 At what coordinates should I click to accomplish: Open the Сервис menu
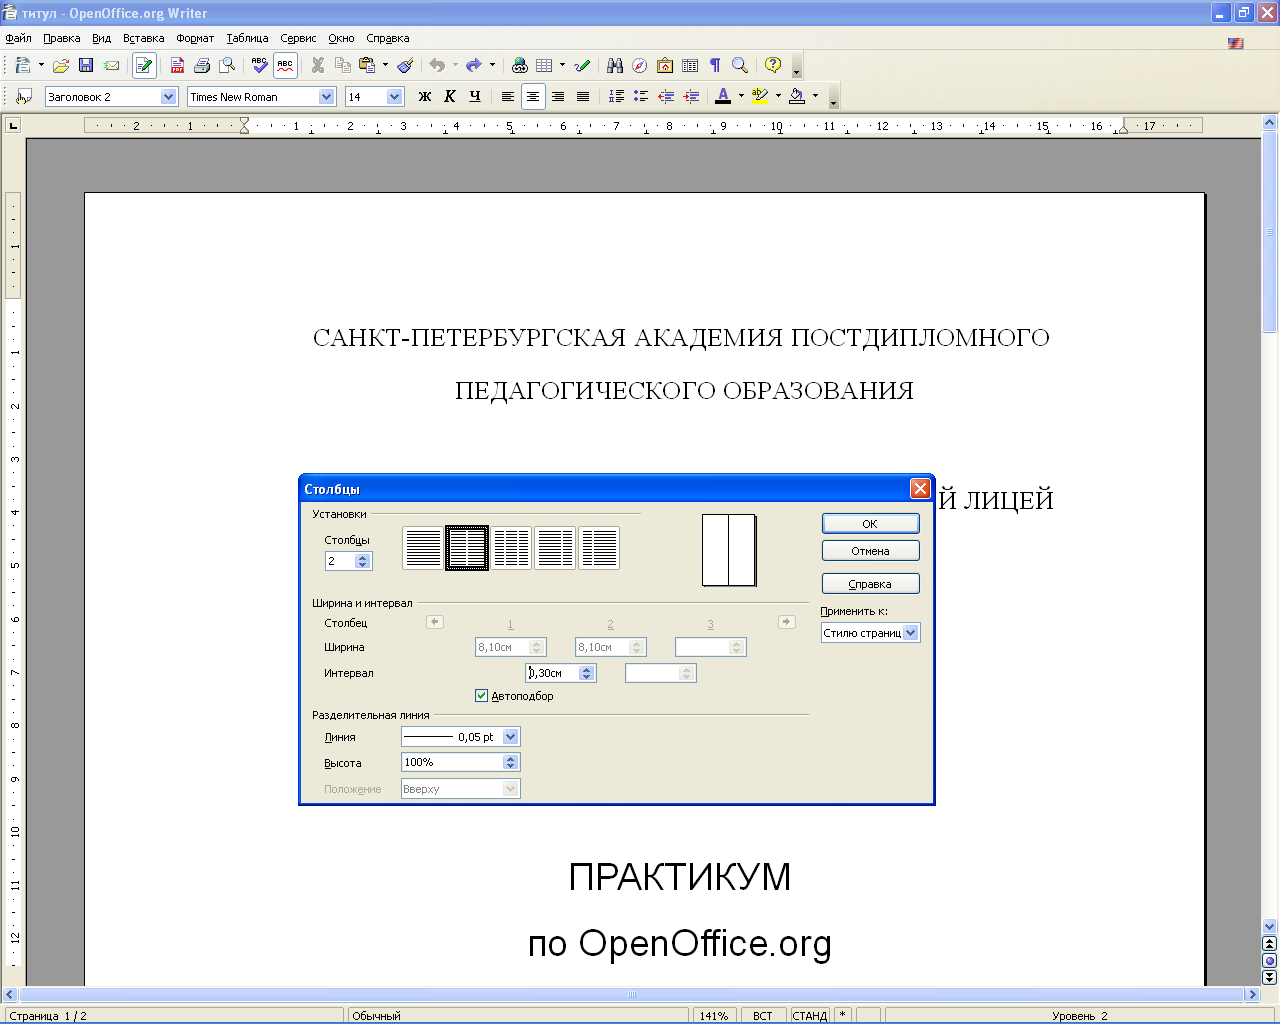[298, 38]
